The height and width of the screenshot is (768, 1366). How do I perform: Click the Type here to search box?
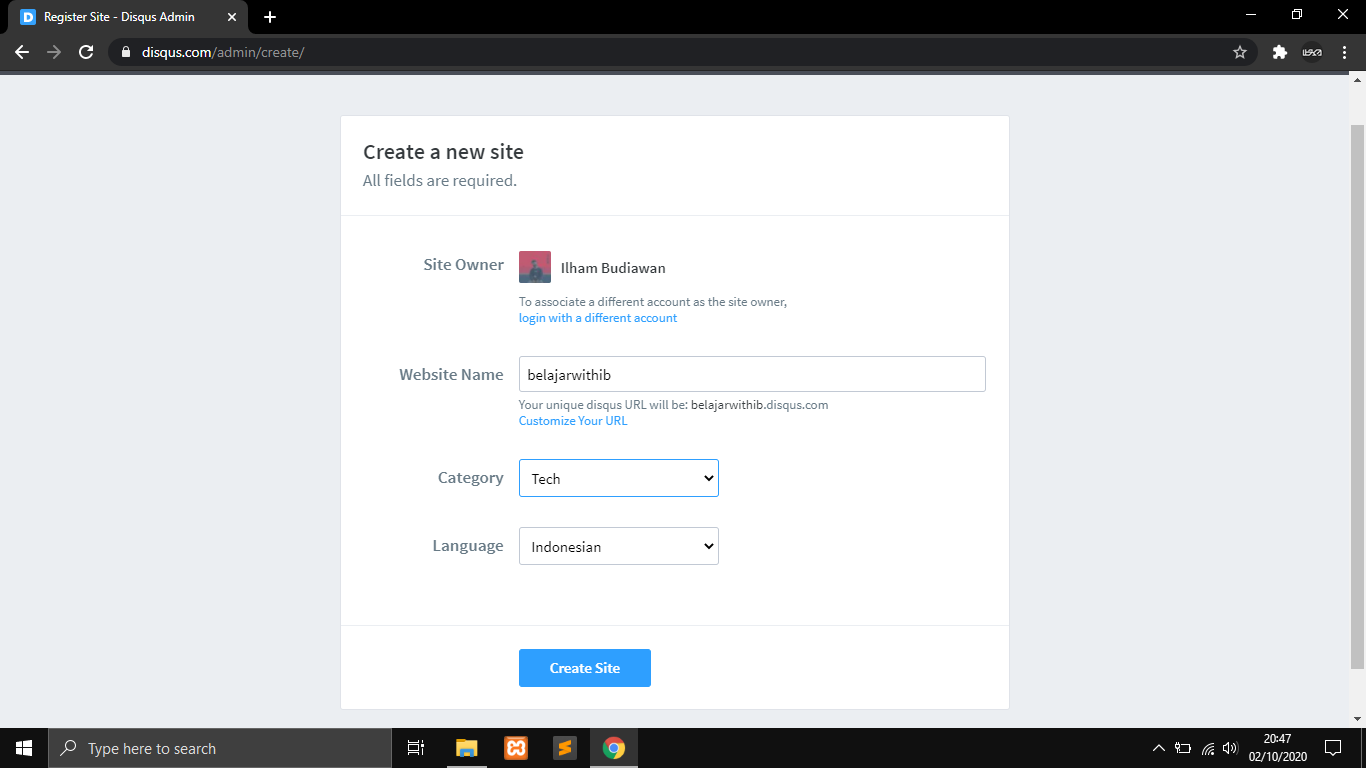[x=220, y=748]
